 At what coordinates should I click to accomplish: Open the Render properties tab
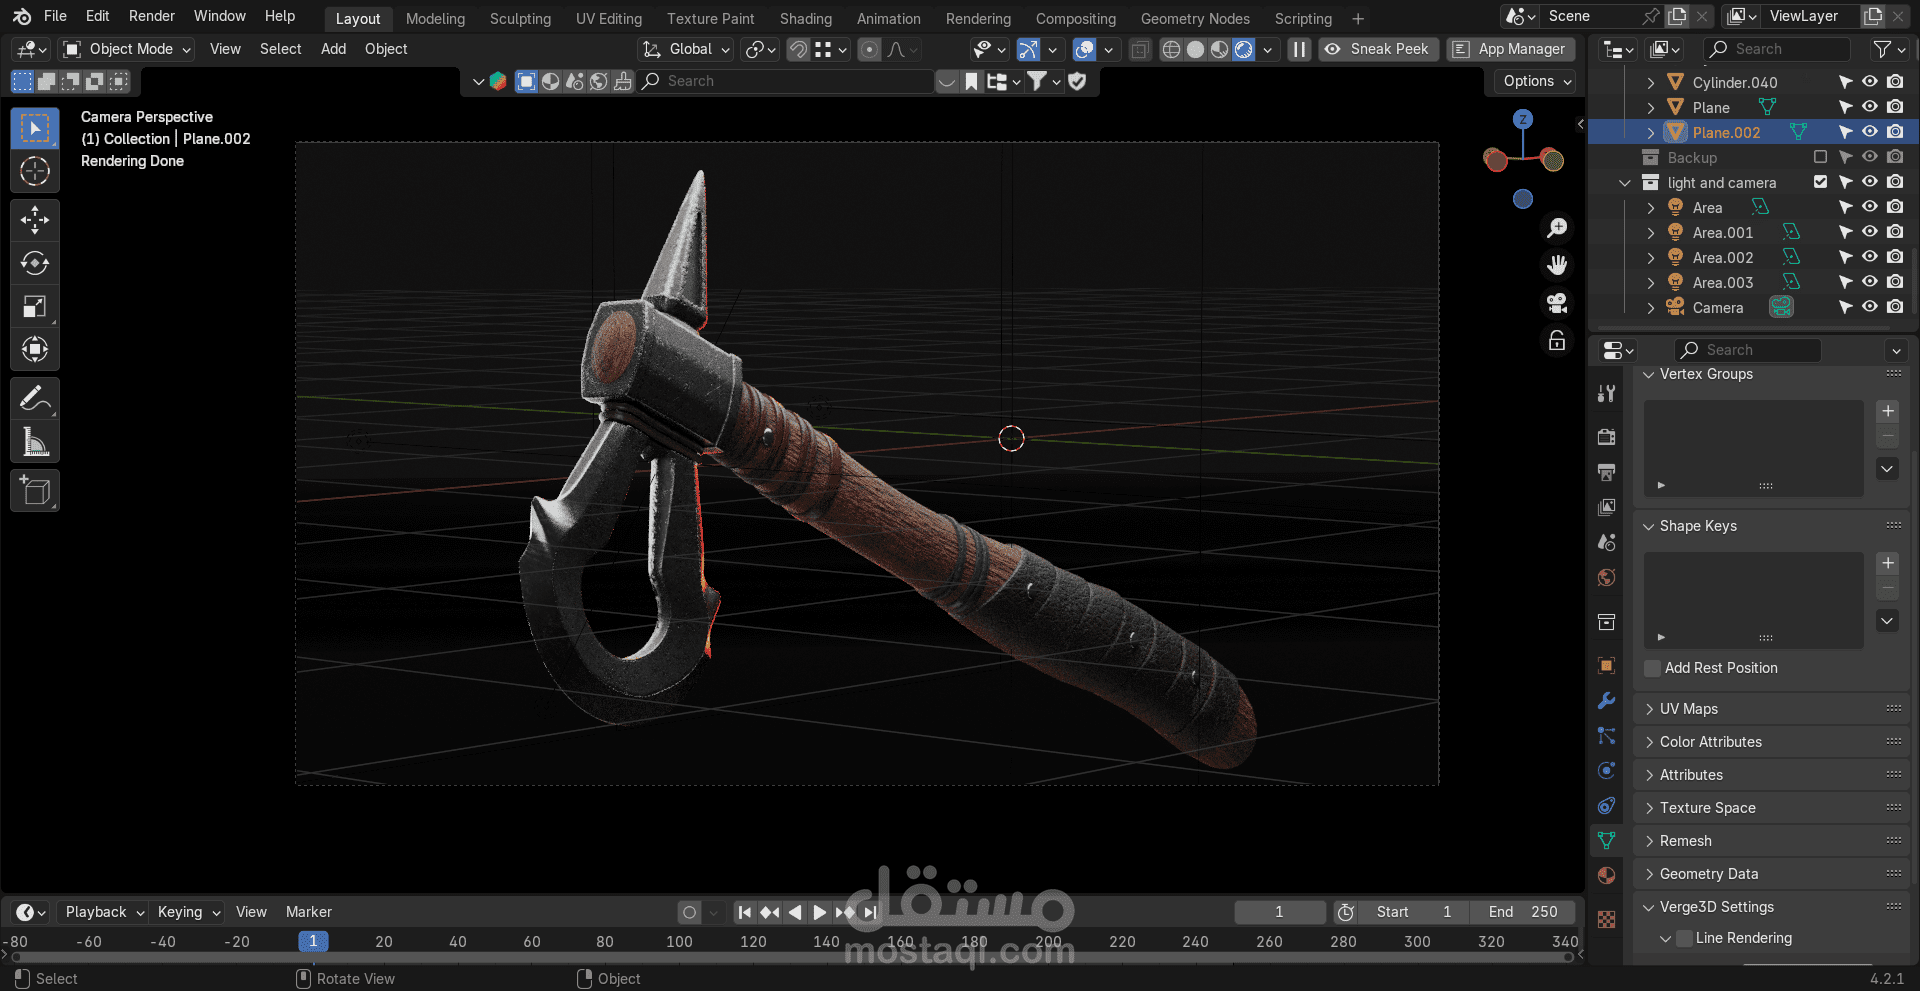pyautogui.click(x=1607, y=437)
